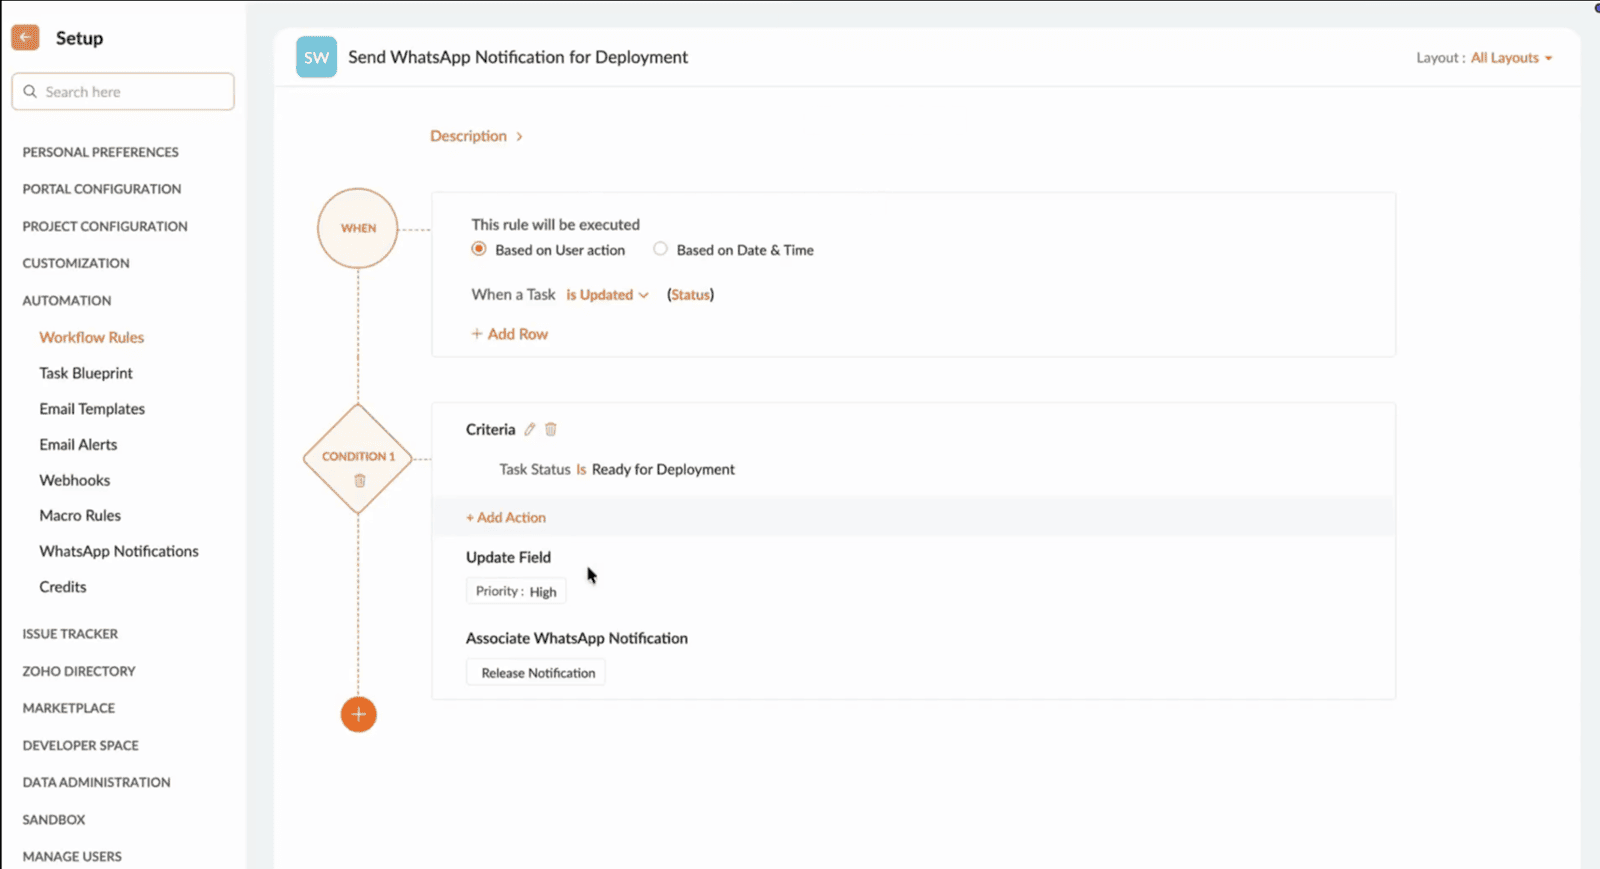Delete Condition 1 via the trash icon in the diamond
Viewport: 1600px width, 869px height.
[360, 481]
